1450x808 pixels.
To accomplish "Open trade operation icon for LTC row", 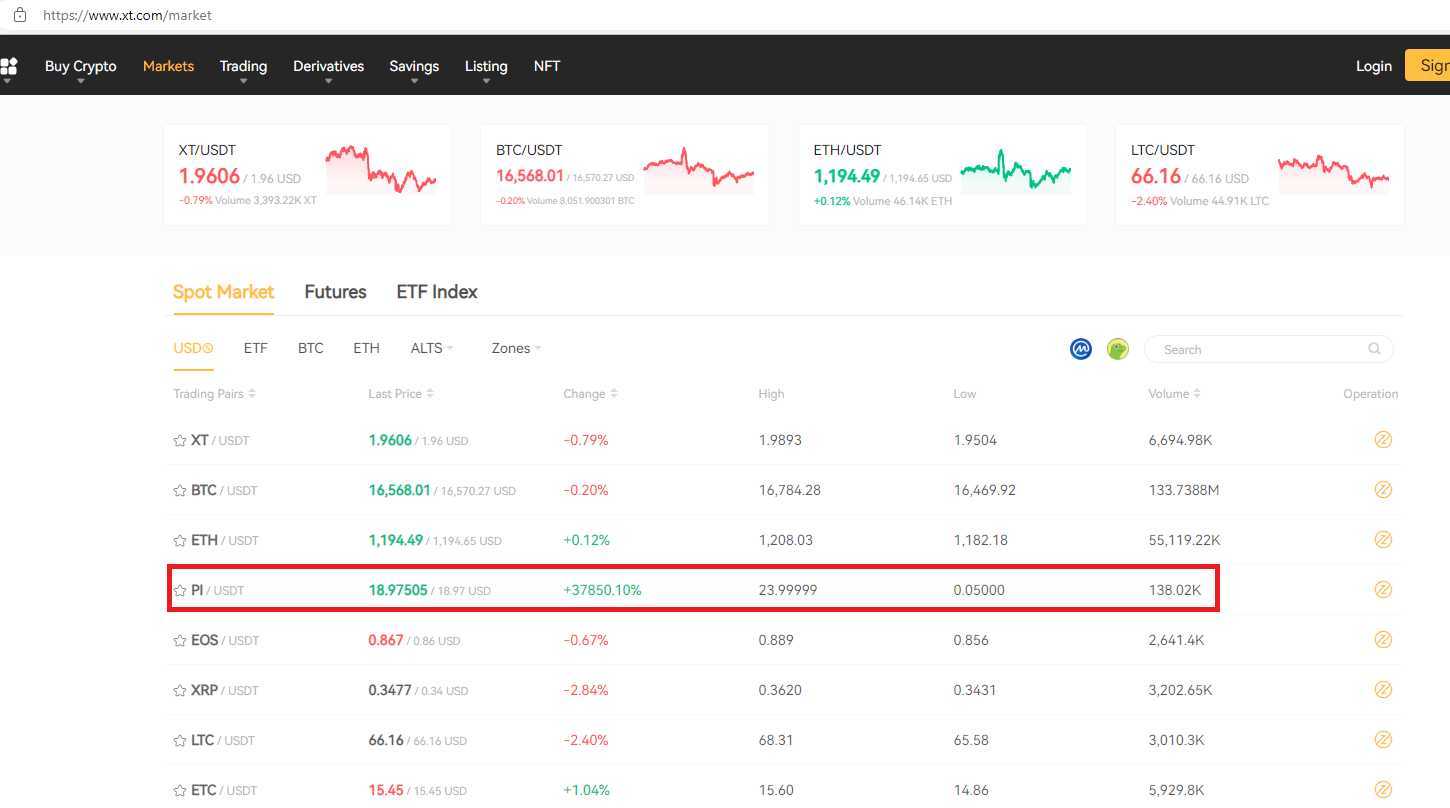I will (x=1383, y=739).
